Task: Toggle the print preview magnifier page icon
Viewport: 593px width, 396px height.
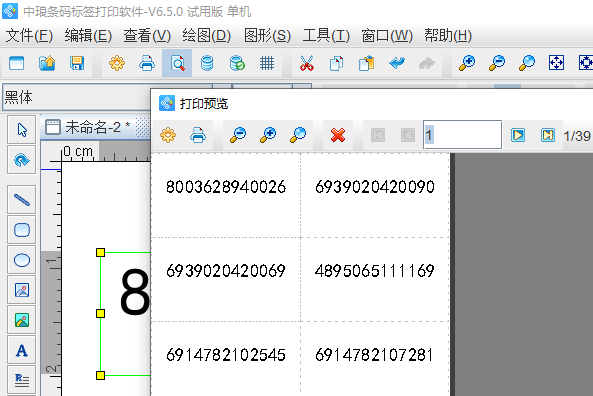Action: click(177, 63)
